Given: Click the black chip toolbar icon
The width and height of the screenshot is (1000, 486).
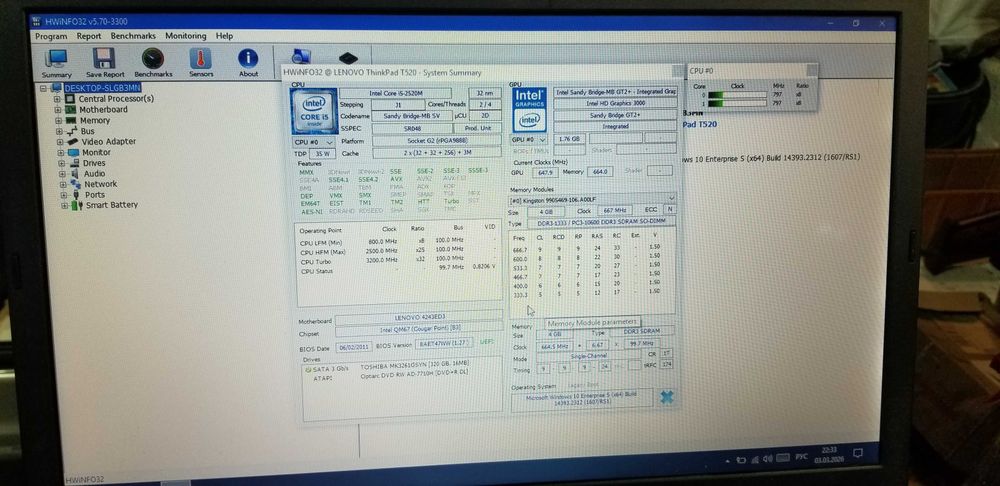Looking at the screenshot, I should point(348,58).
